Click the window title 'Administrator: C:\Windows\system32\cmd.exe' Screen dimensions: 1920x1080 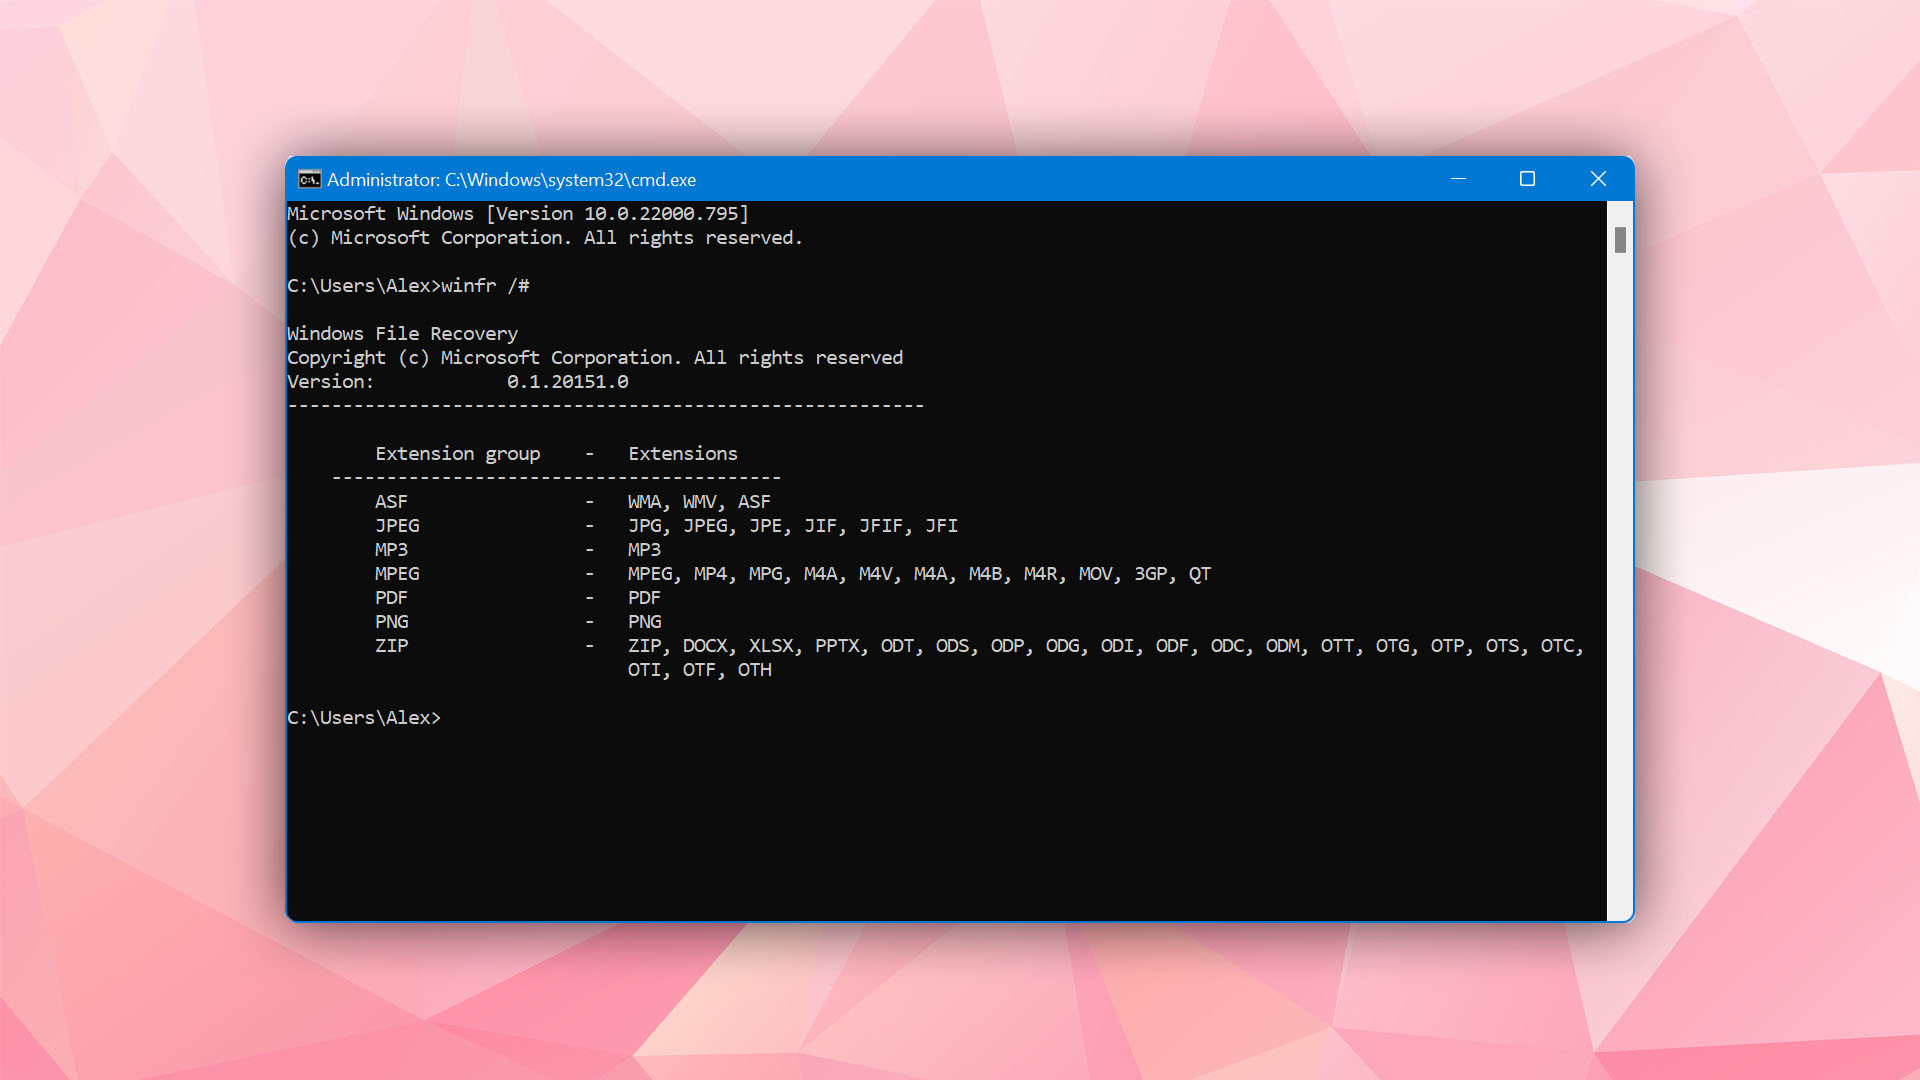coord(511,180)
